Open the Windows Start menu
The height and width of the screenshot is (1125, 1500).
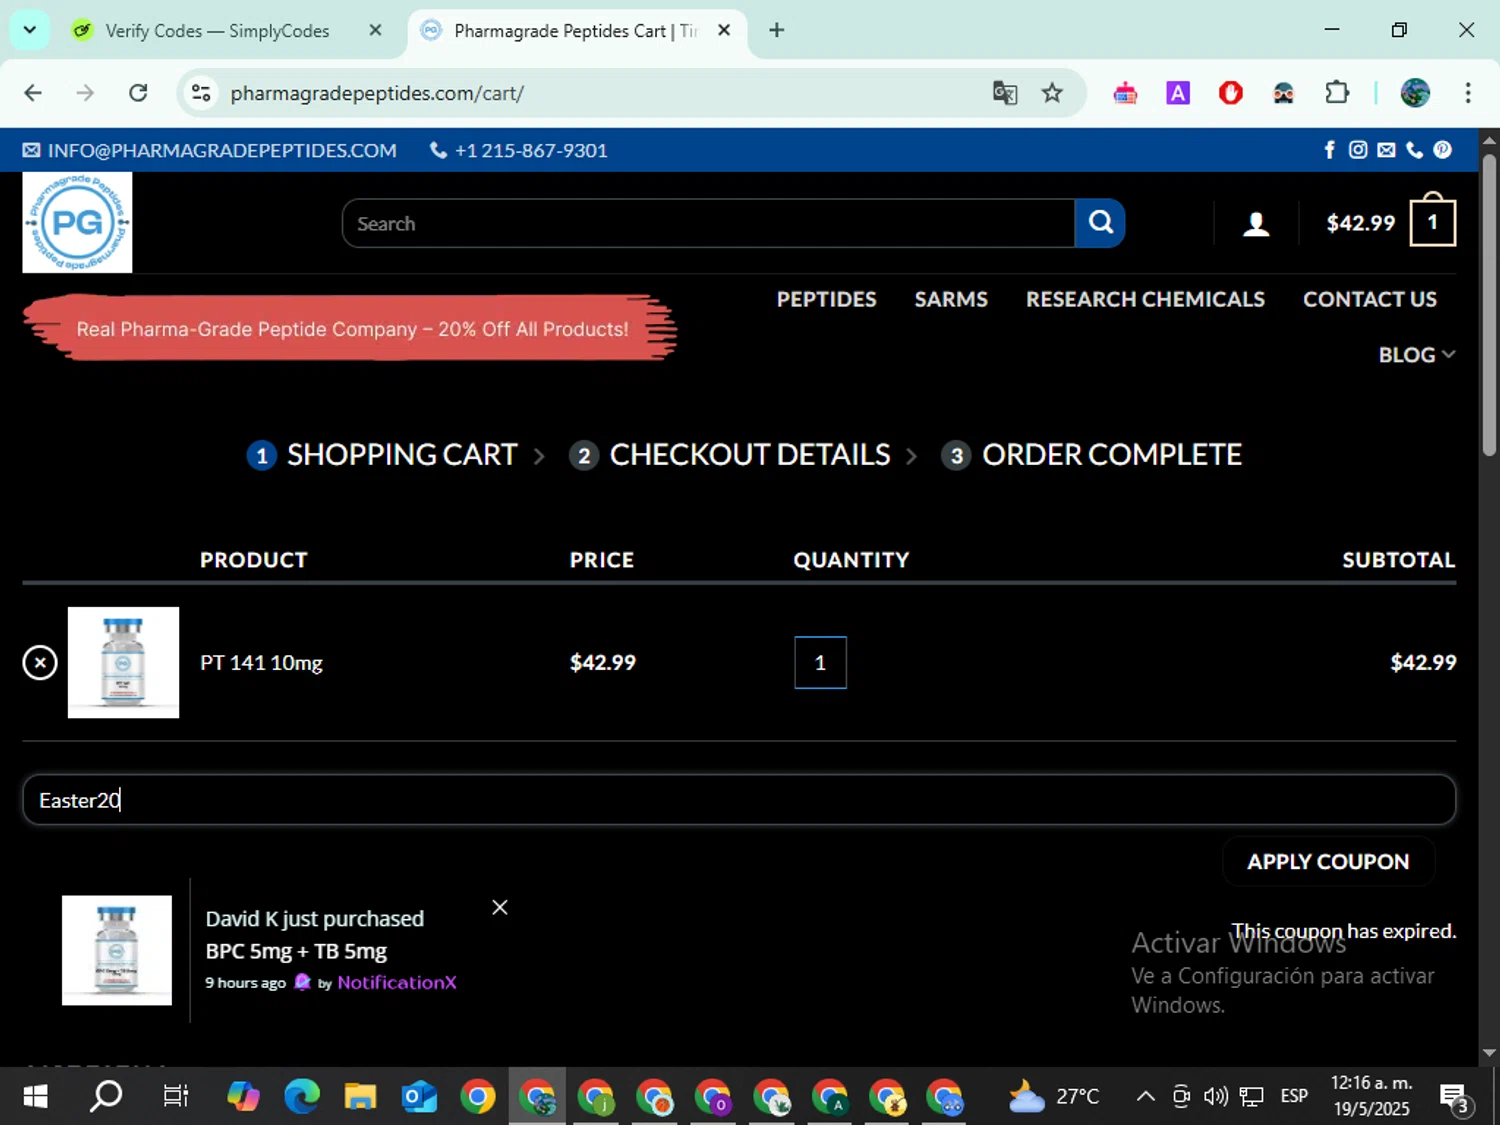tap(35, 1097)
